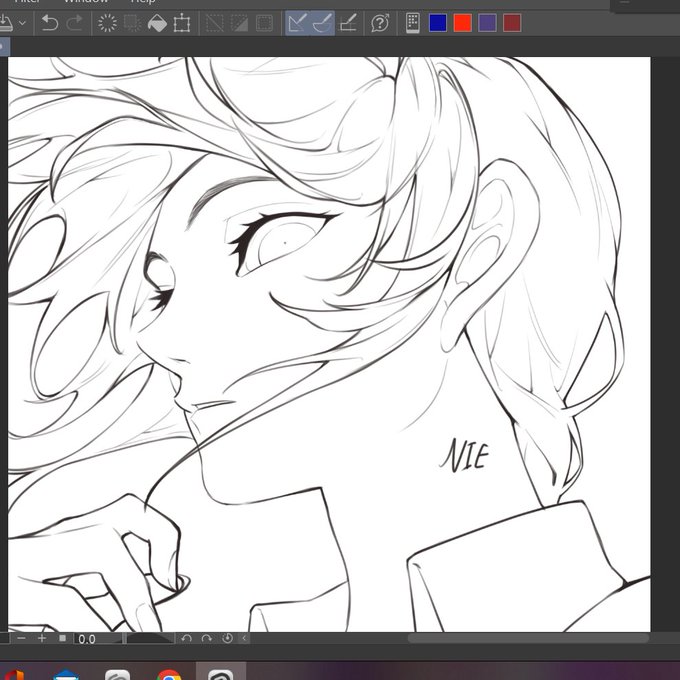680x680 pixels.
Task: Rotate canvas right with curved arrow icon
Action: [207, 638]
